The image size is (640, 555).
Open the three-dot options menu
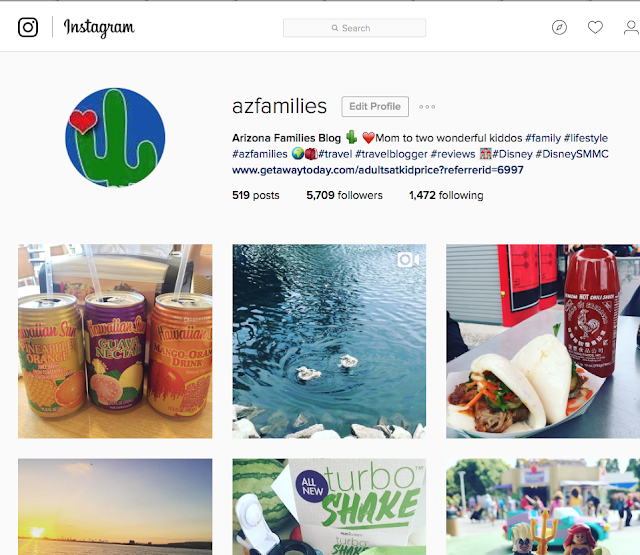tap(427, 107)
